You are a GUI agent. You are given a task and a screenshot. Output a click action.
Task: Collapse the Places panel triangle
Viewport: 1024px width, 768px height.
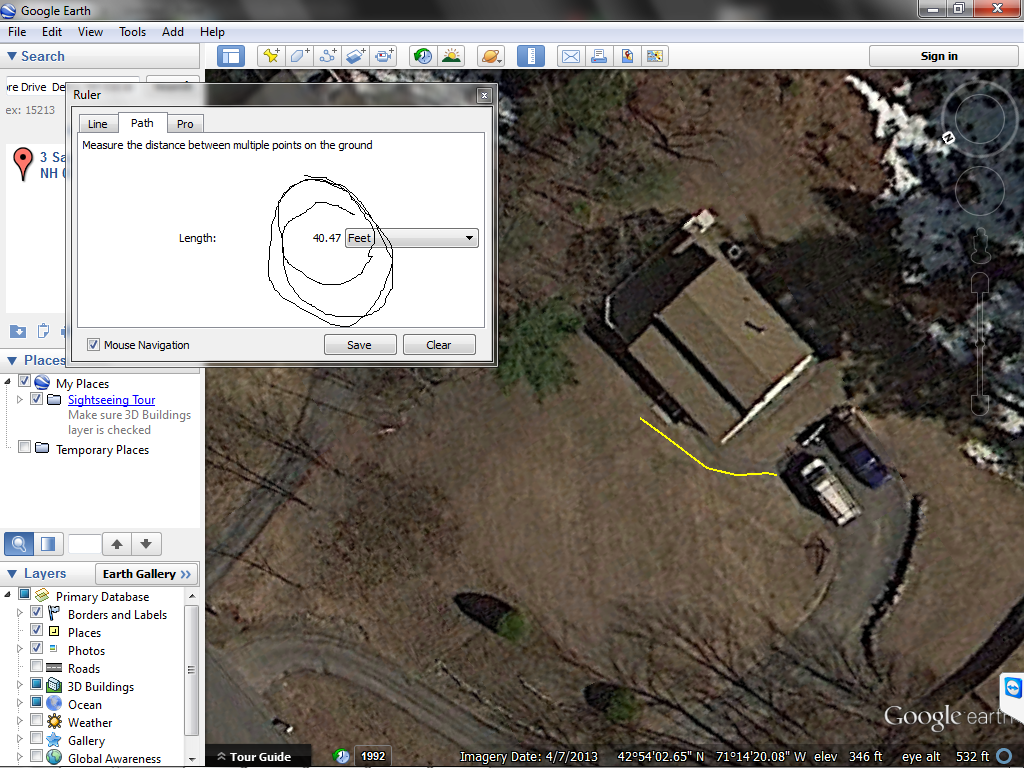[12, 360]
